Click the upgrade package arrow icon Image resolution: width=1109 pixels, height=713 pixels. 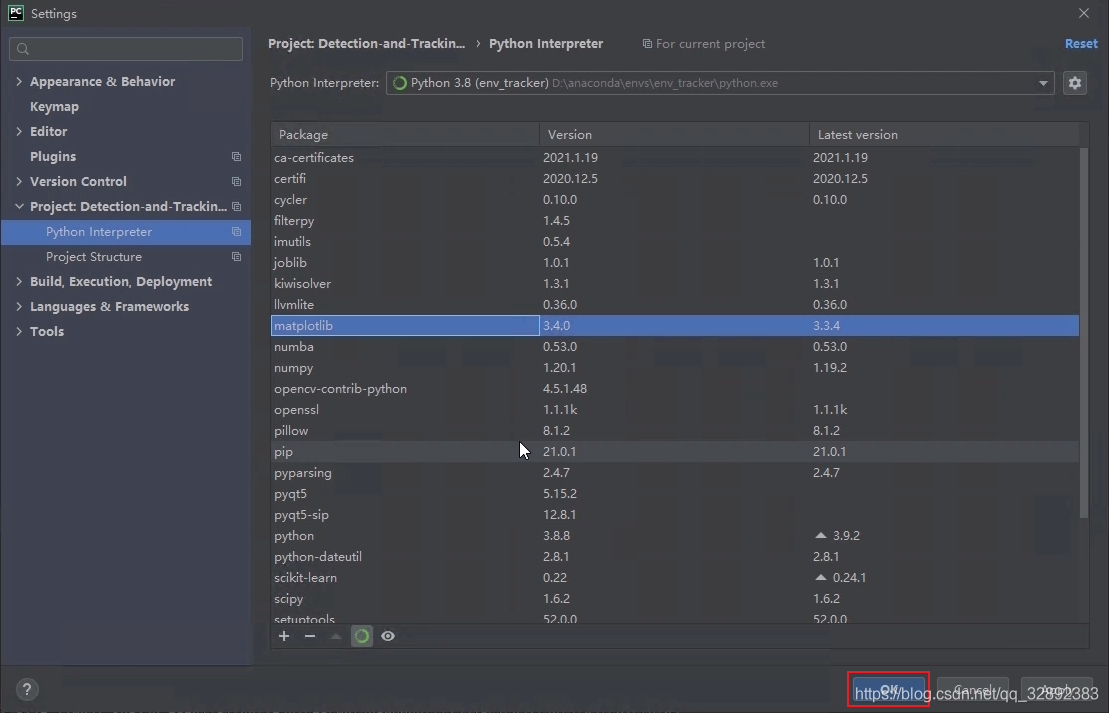(336, 636)
